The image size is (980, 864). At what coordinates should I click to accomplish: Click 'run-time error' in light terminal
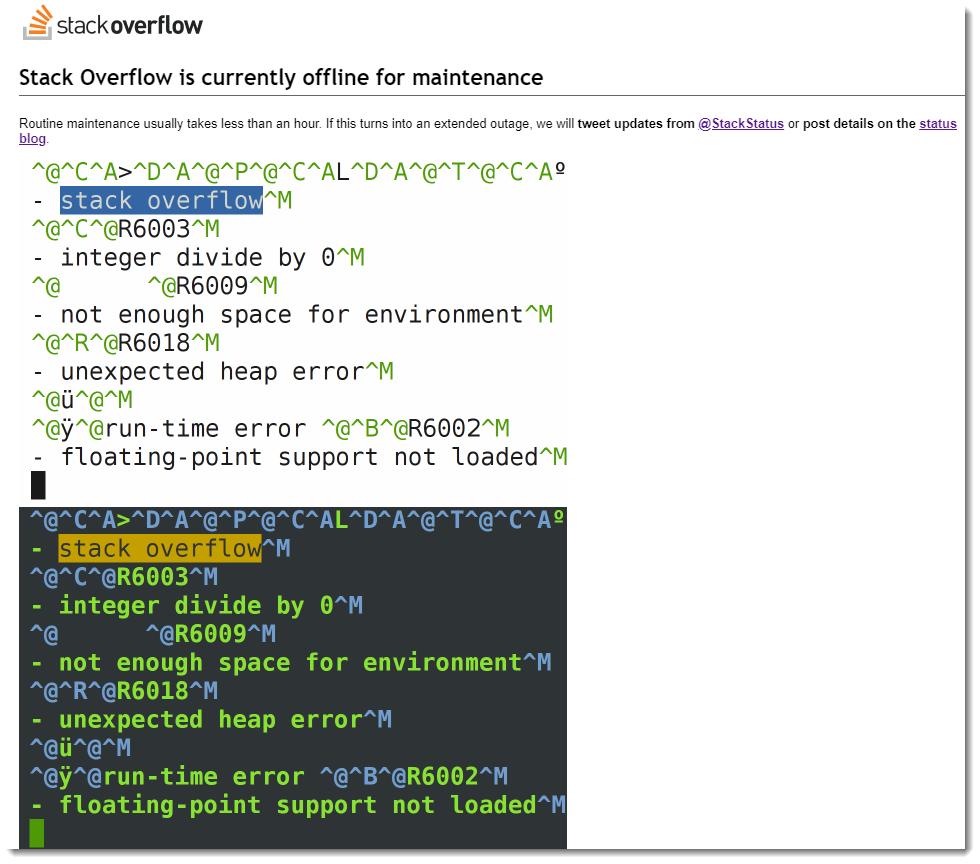pyautogui.click(x=205, y=429)
